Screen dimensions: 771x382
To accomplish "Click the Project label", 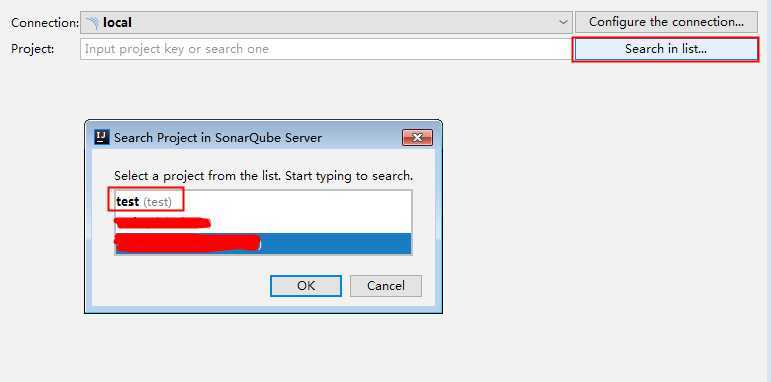I will coord(32,49).
